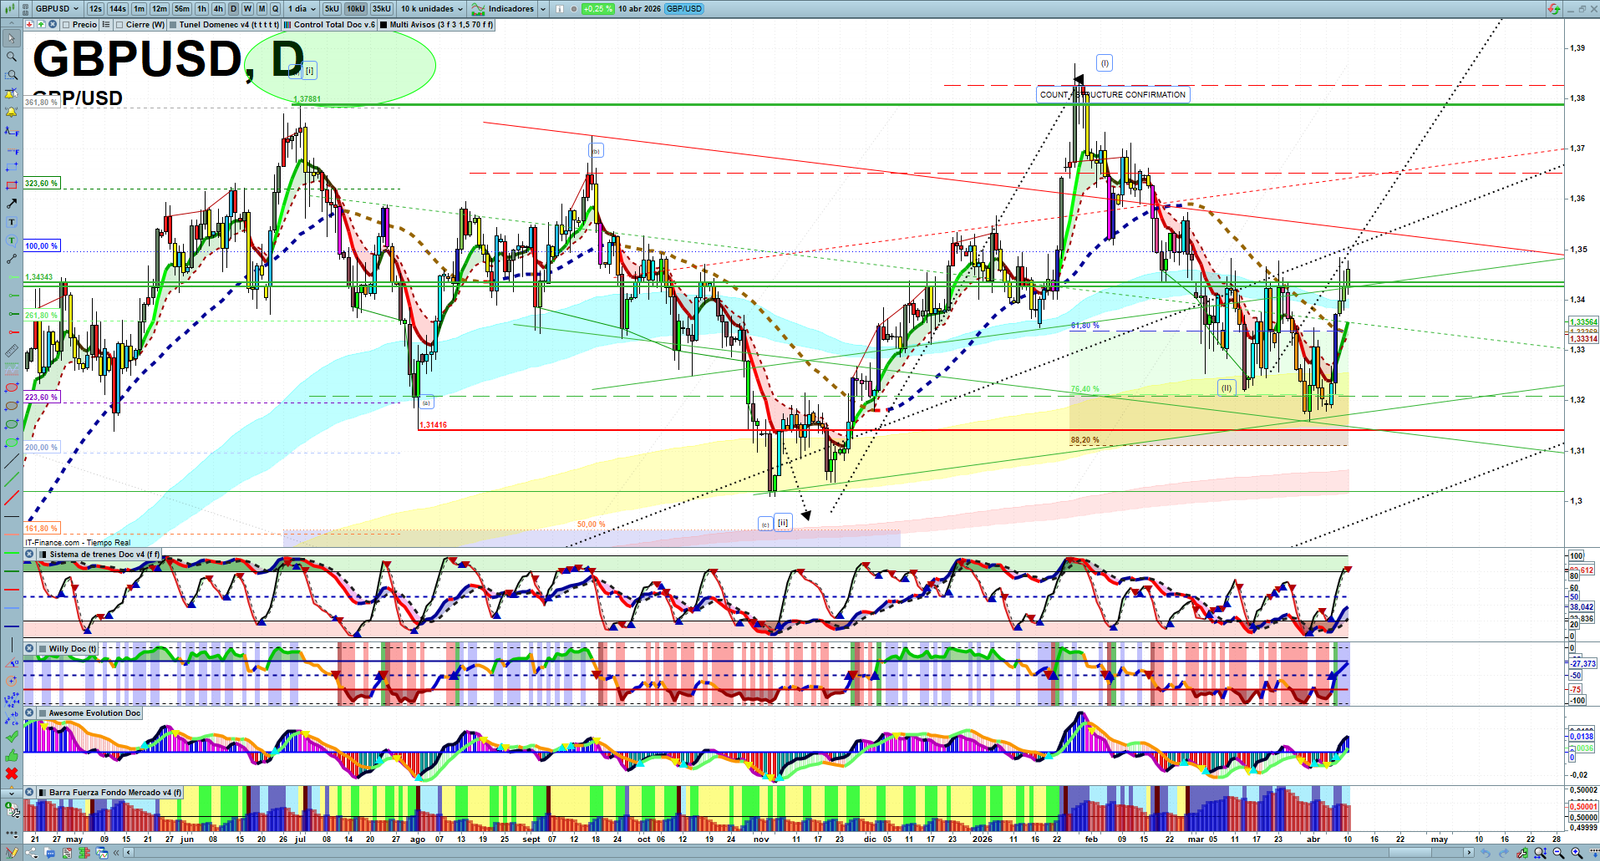Select the D daily timeframe
1600x861 pixels.
point(233,8)
